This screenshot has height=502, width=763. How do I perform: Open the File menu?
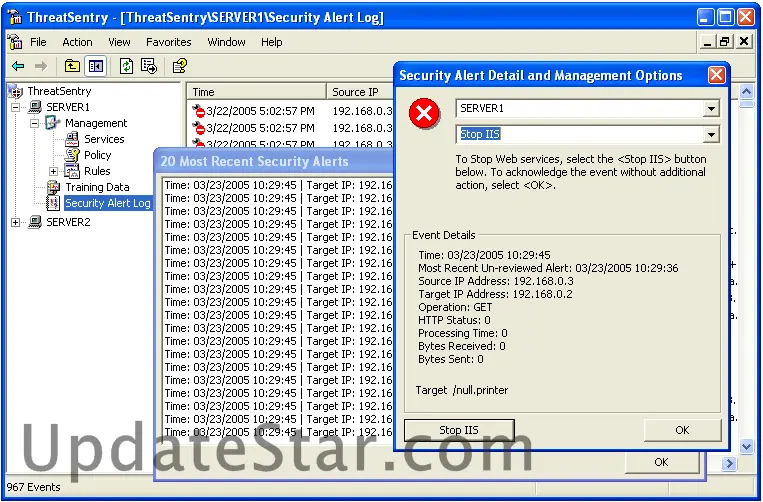tap(38, 42)
